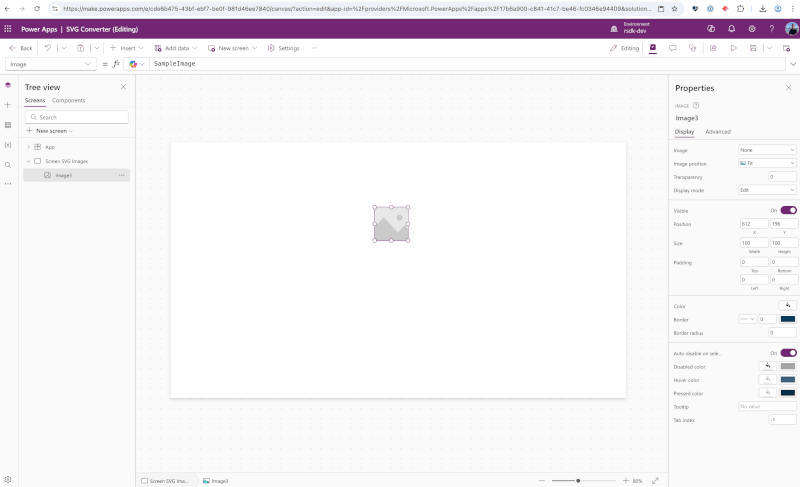Open the Display mode dropdown
Screen dimensions: 800x487
766,190
